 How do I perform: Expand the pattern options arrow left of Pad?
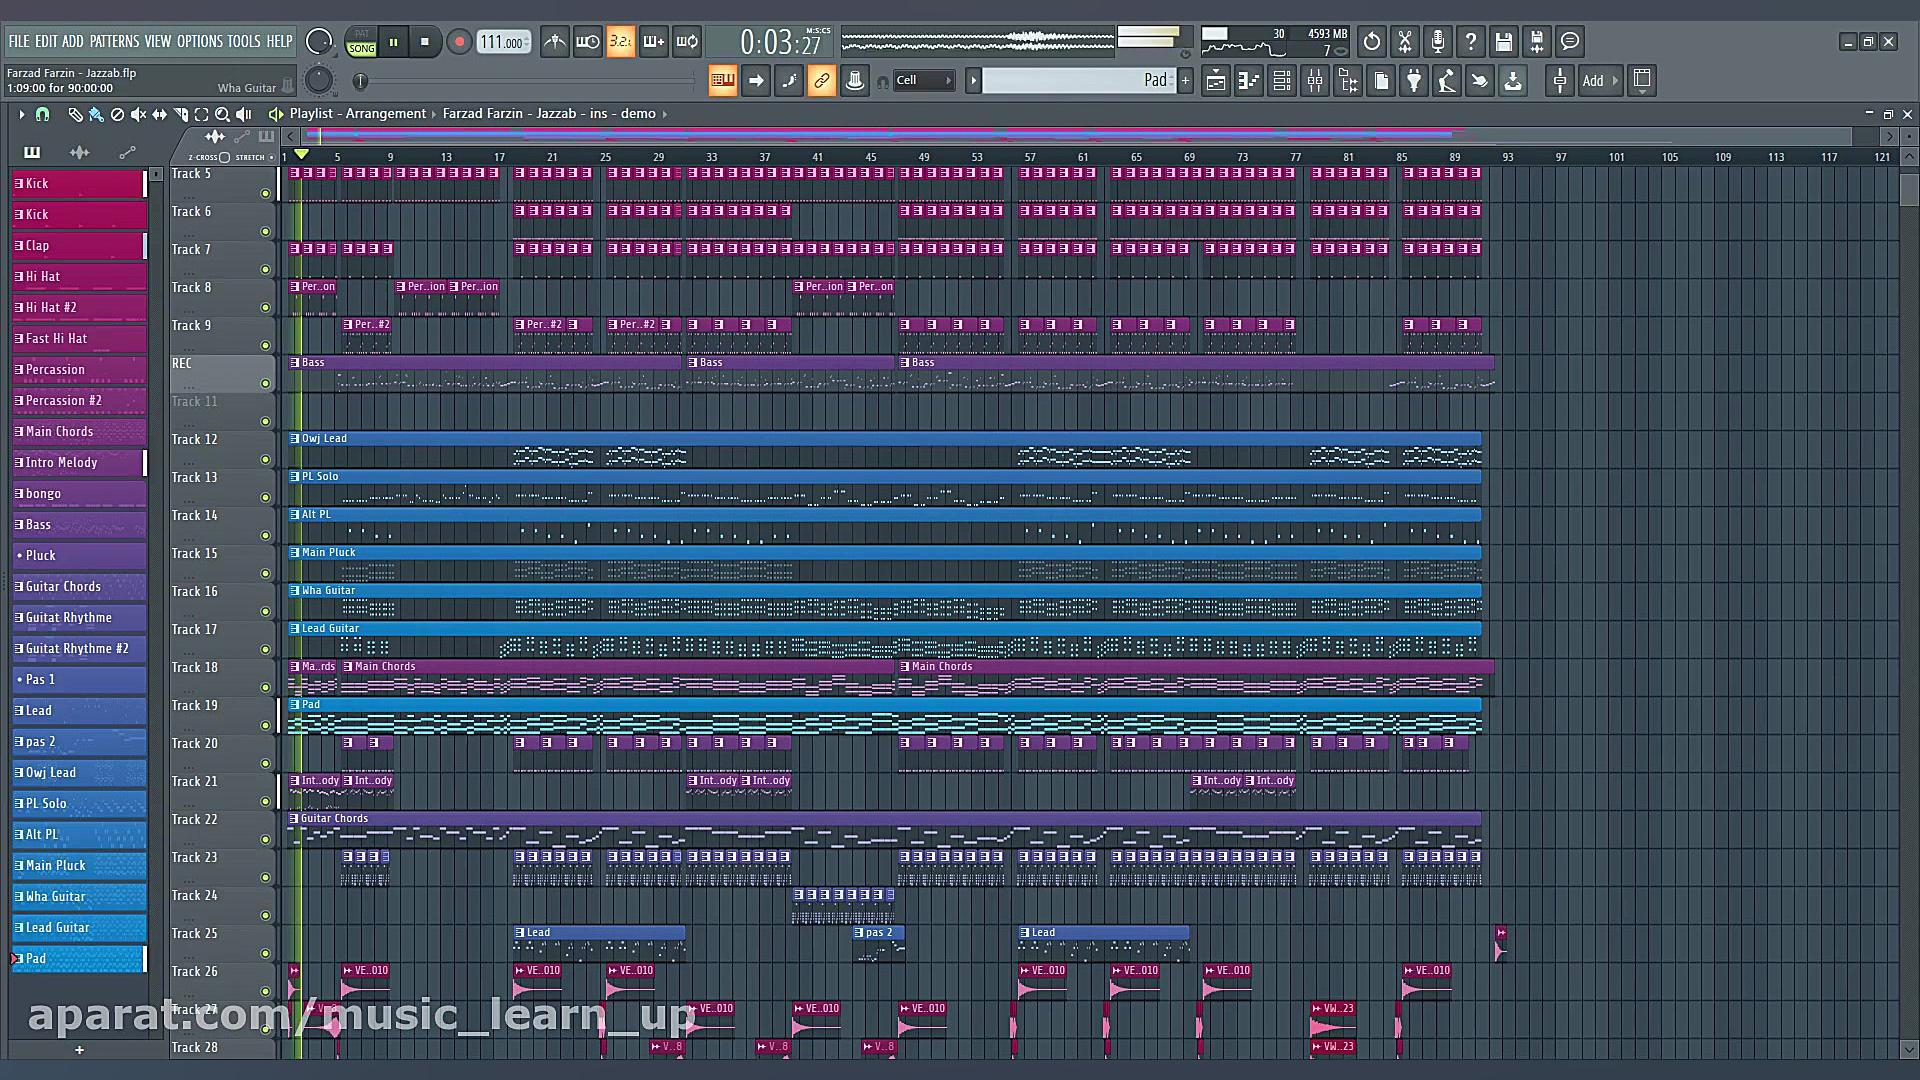coord(973,81)
